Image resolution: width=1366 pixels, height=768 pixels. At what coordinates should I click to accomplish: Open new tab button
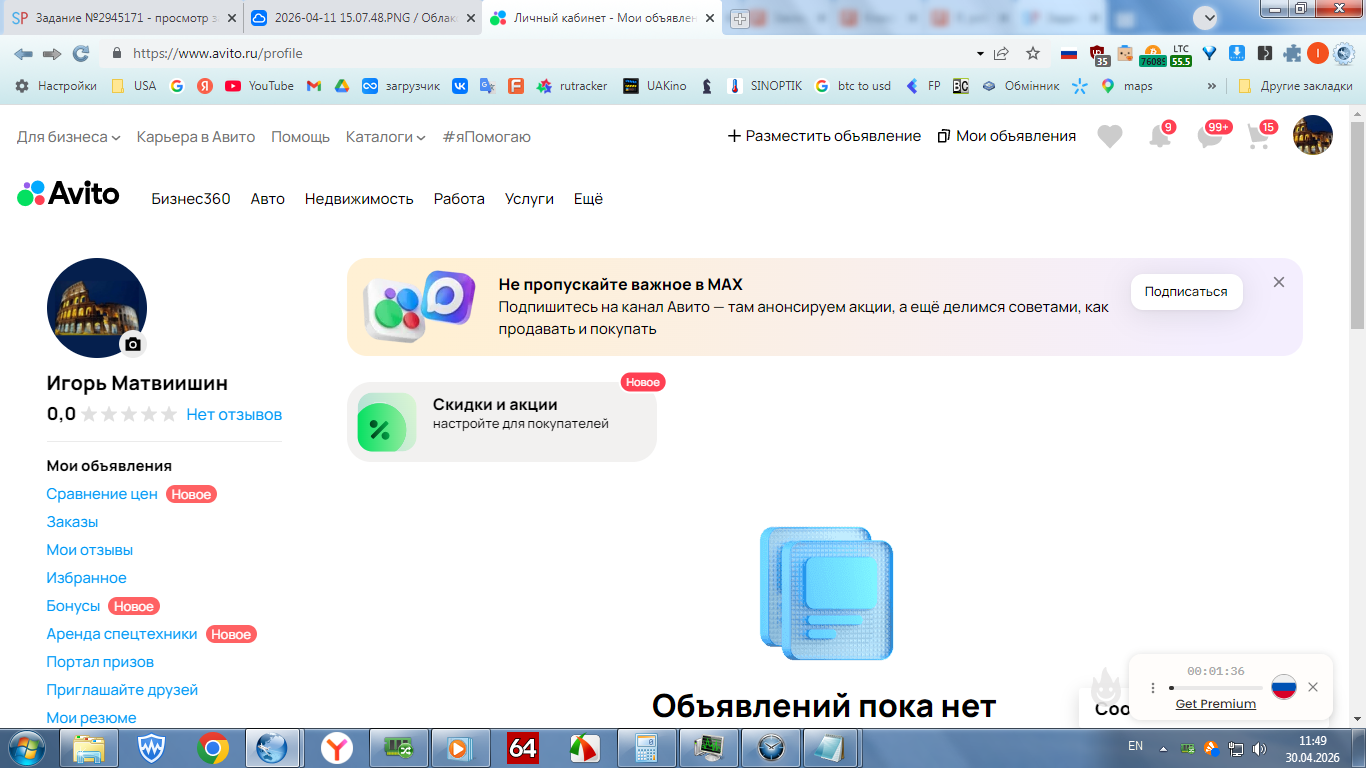pyautogui.click(x=740, y=18)
